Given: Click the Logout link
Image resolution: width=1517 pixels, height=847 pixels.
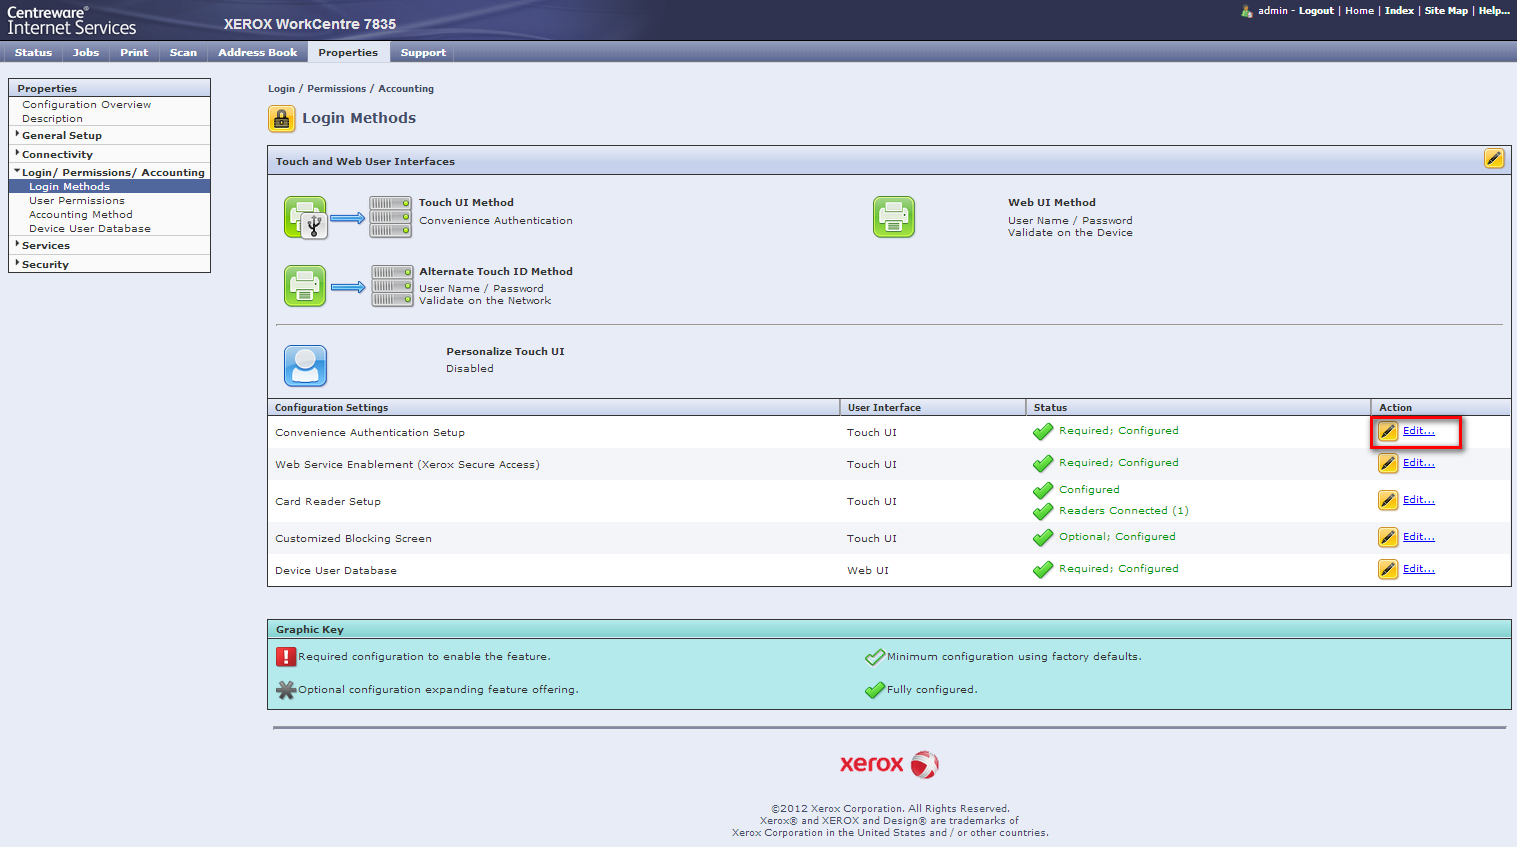Looking at the screenshot, I should coord(1316,10).
